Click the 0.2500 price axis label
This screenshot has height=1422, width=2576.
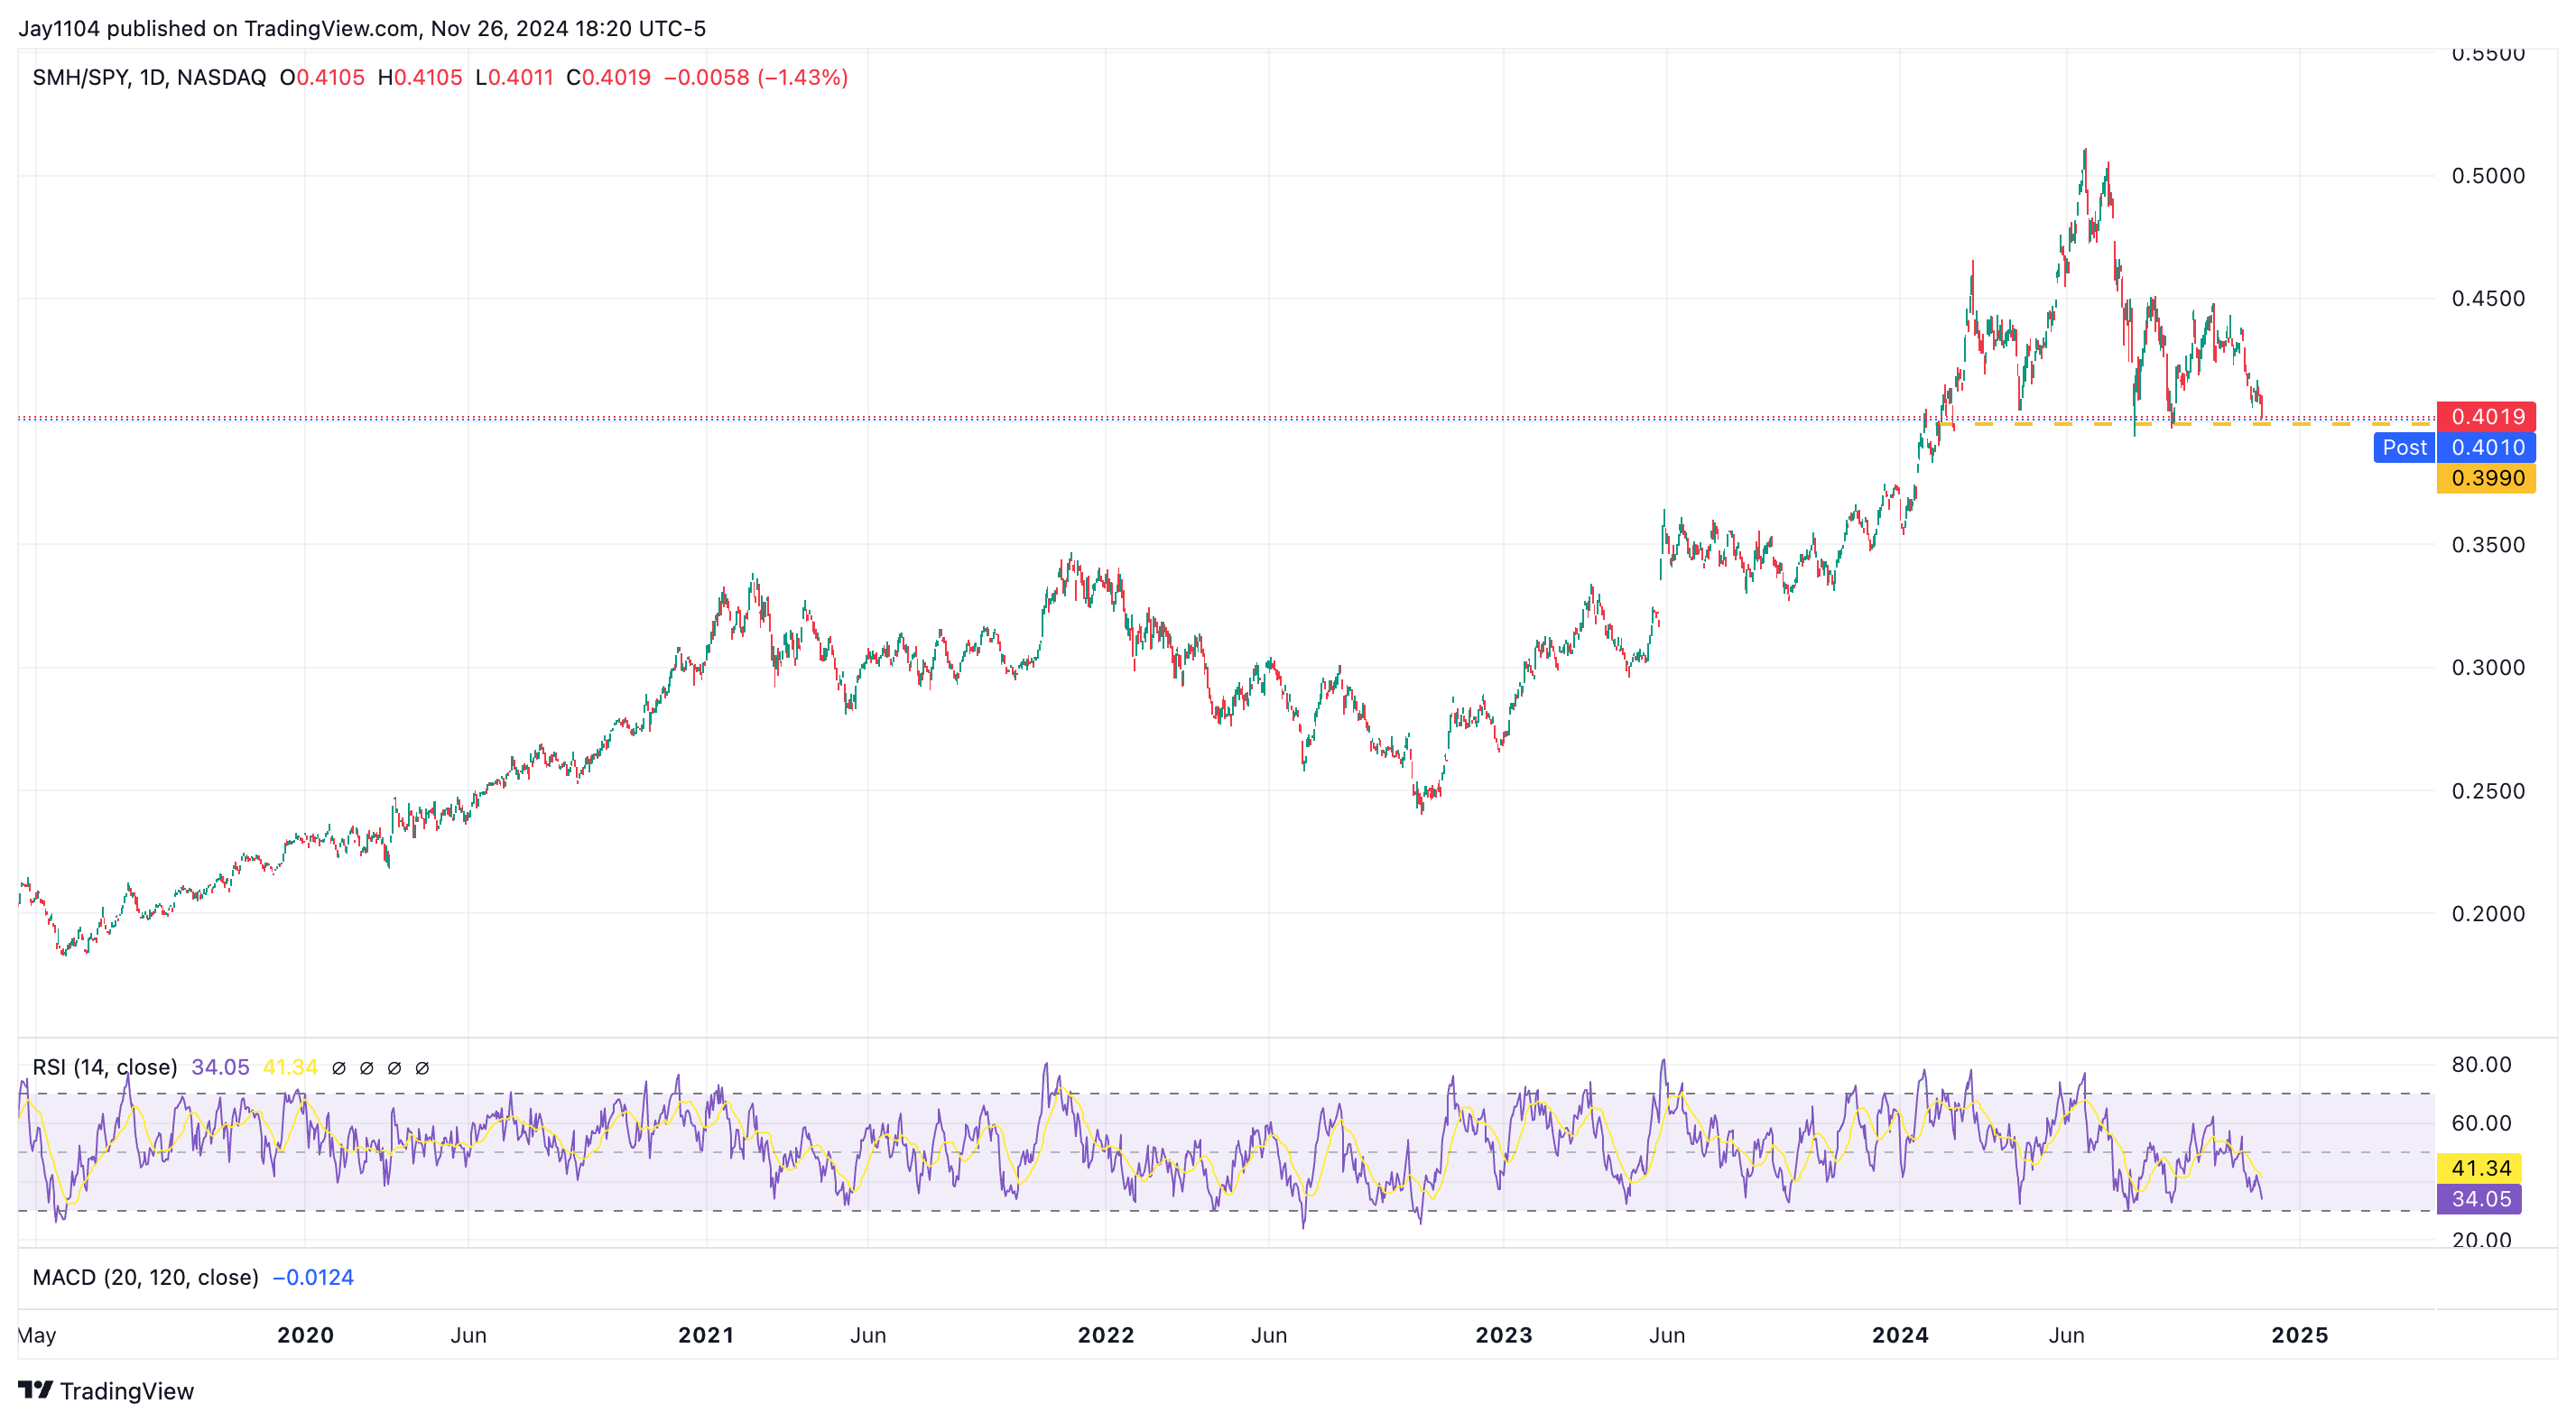pos(2488,791)
